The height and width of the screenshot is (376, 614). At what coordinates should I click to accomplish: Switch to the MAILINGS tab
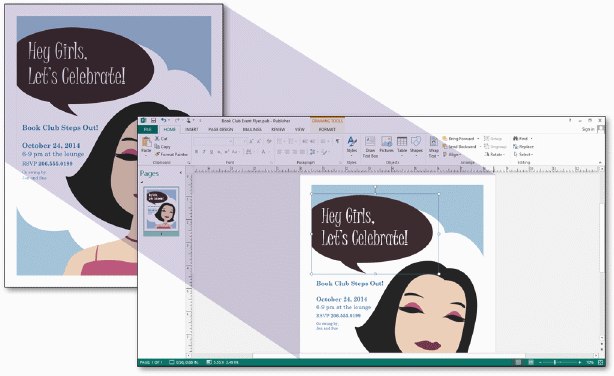point(252,129)
